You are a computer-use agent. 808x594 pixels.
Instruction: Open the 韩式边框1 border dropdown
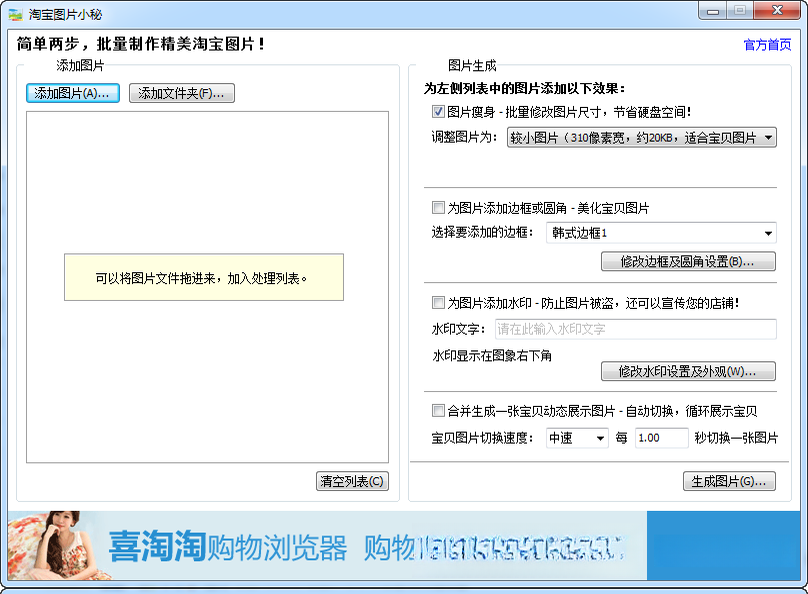[x=661, y=233]
